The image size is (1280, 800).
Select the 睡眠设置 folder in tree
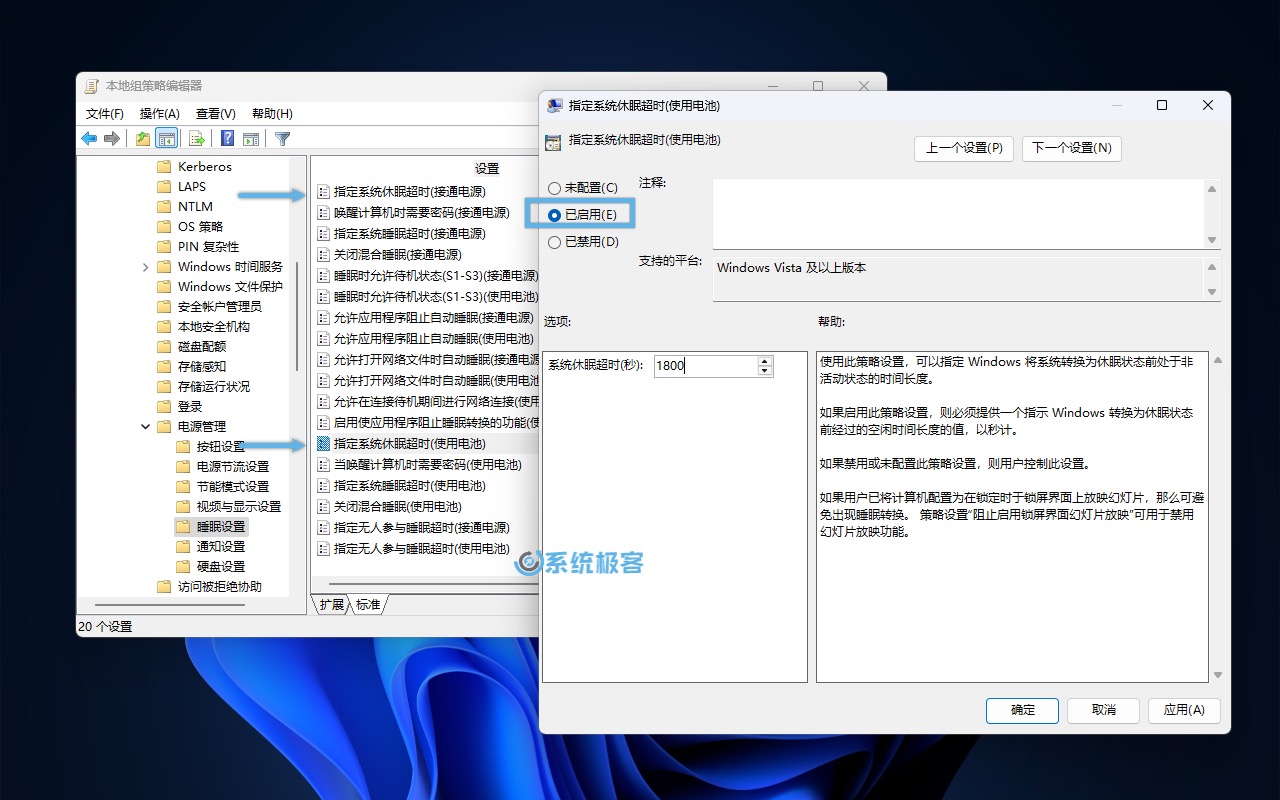tap(220, 527)
